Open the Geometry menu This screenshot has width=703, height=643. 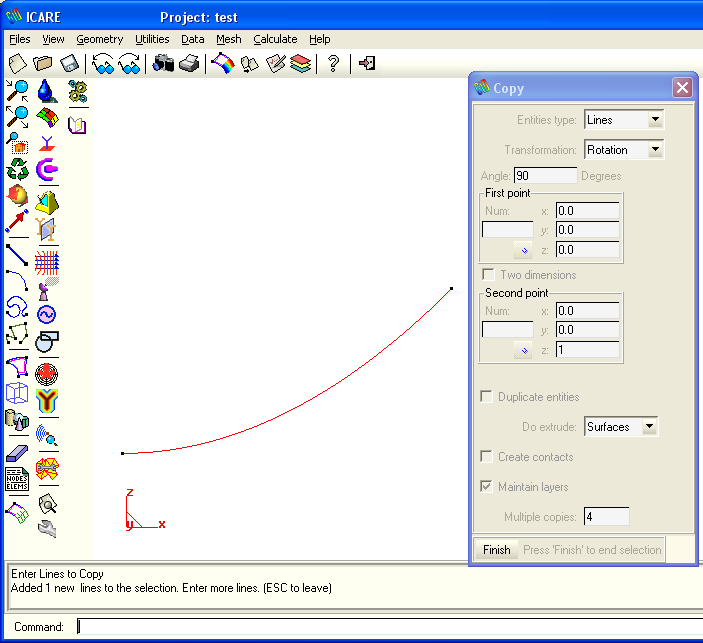click(x=100, y=39)
